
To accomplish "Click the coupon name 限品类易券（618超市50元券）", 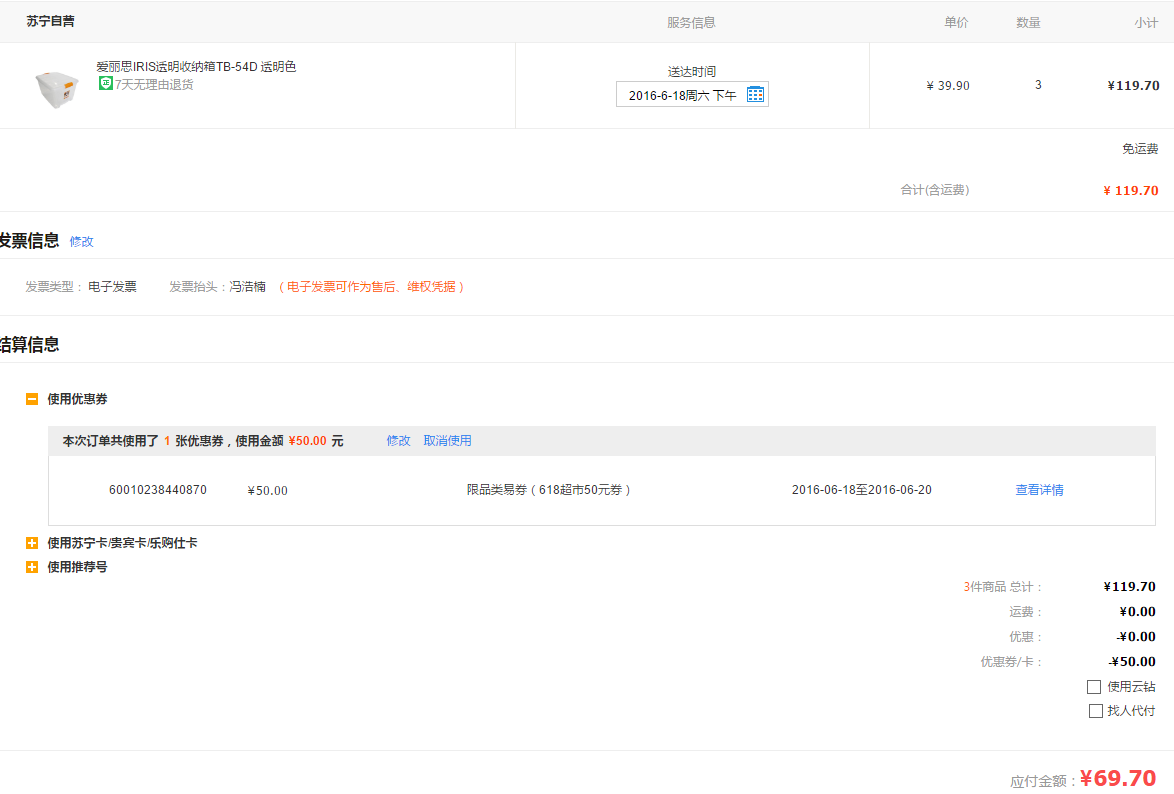I will (x=548, y=490).
